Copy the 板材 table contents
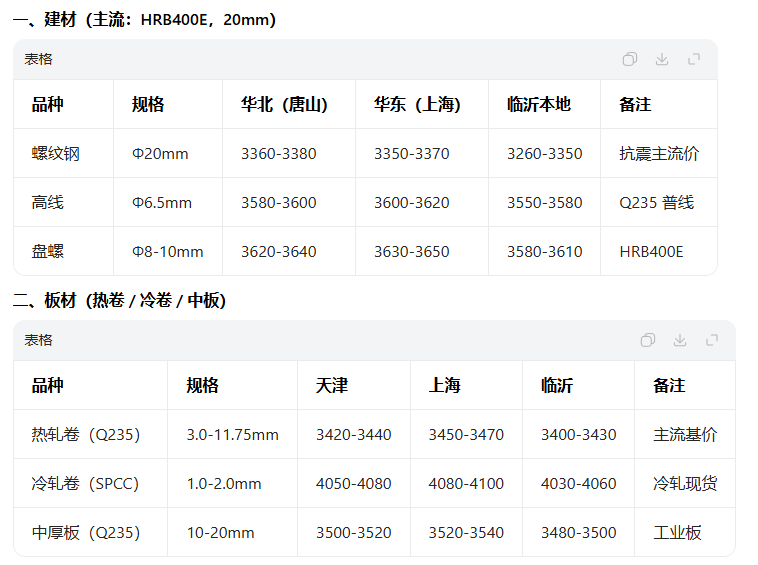This screenshot has width=758, height=565. click(x=648, y=340)
